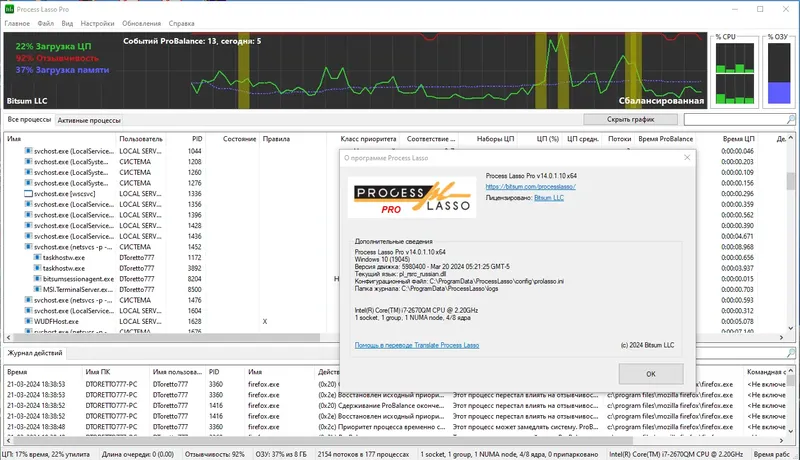800x460 pixels.
Task: Click the svchost.exe [wscsvc] process icon
Action: [x=29, y=194]
